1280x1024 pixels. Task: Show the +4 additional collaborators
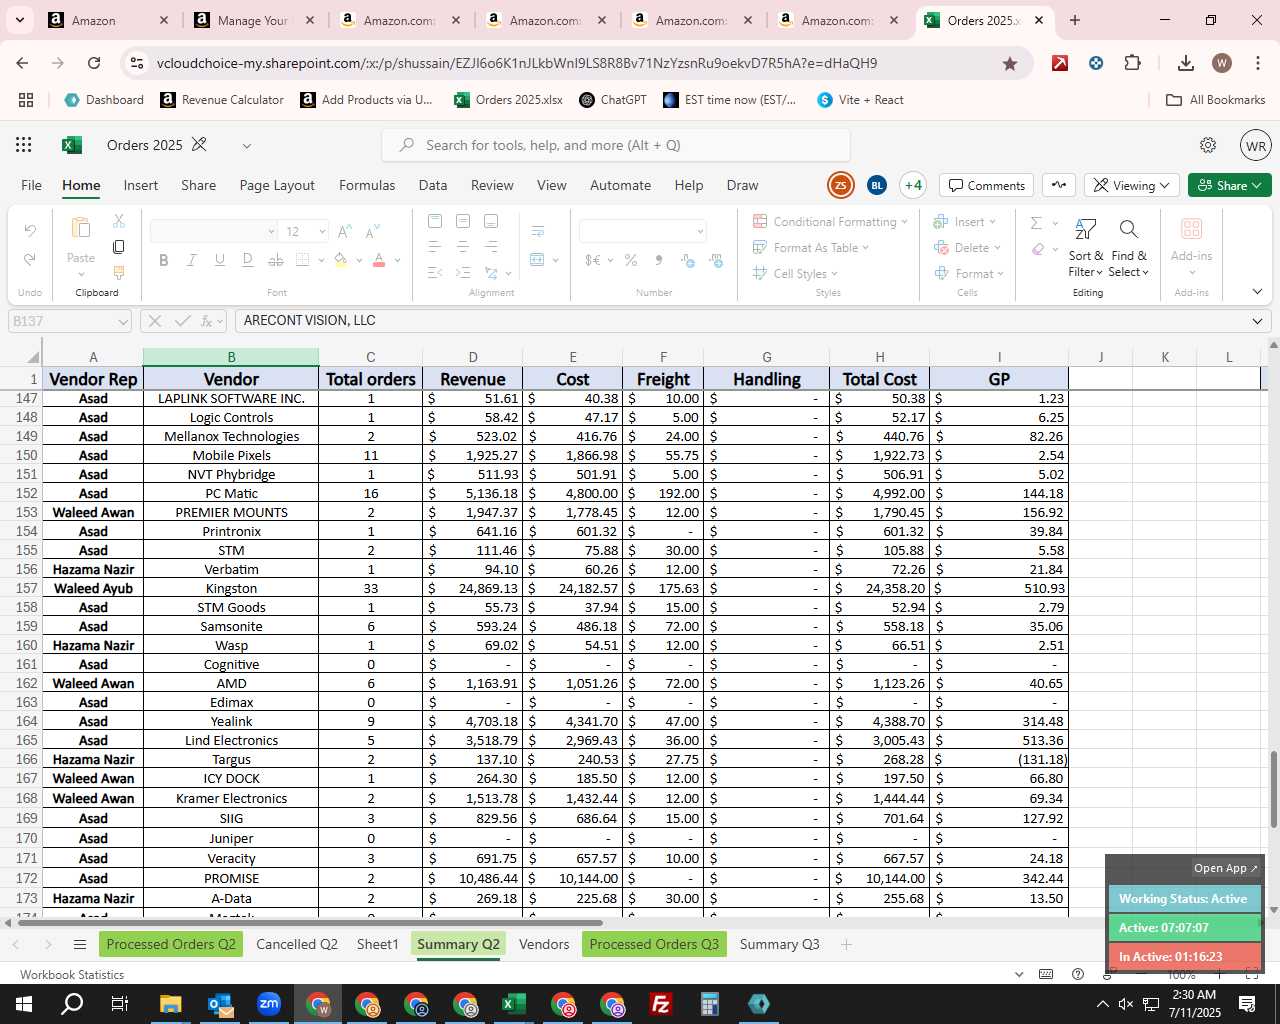pyautogui.click(x=913, y=185)
